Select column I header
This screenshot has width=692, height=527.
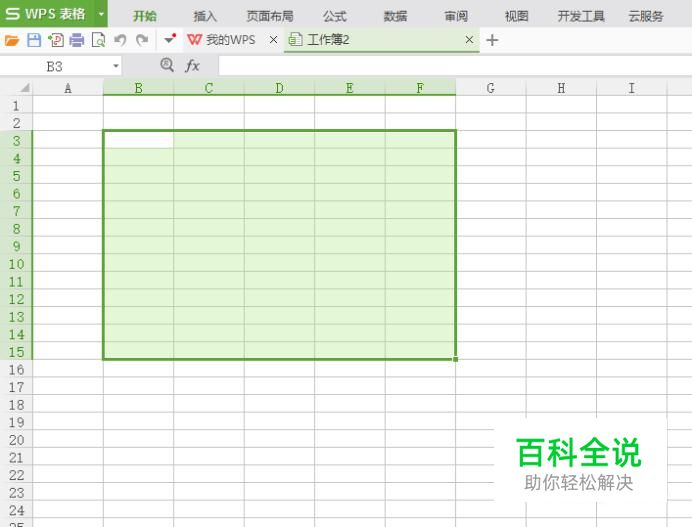pos(632,88)
